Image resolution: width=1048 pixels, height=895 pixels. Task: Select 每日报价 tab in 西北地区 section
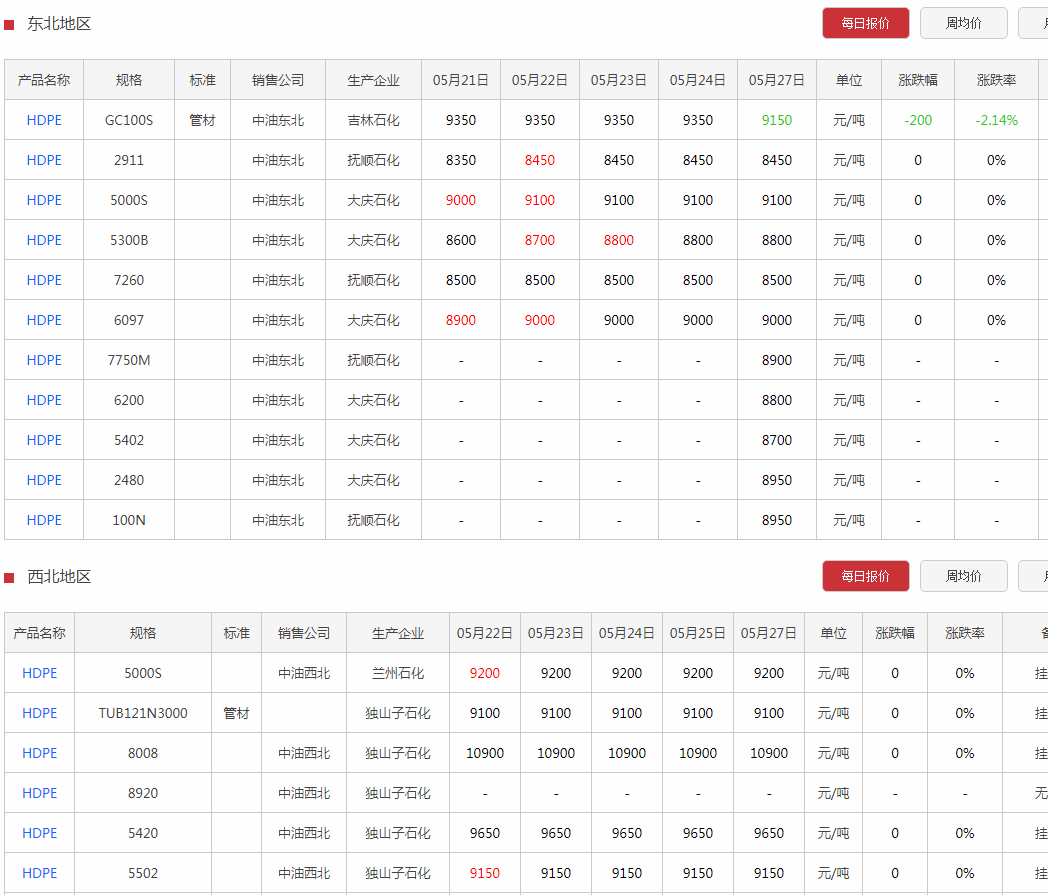[866, 576]
